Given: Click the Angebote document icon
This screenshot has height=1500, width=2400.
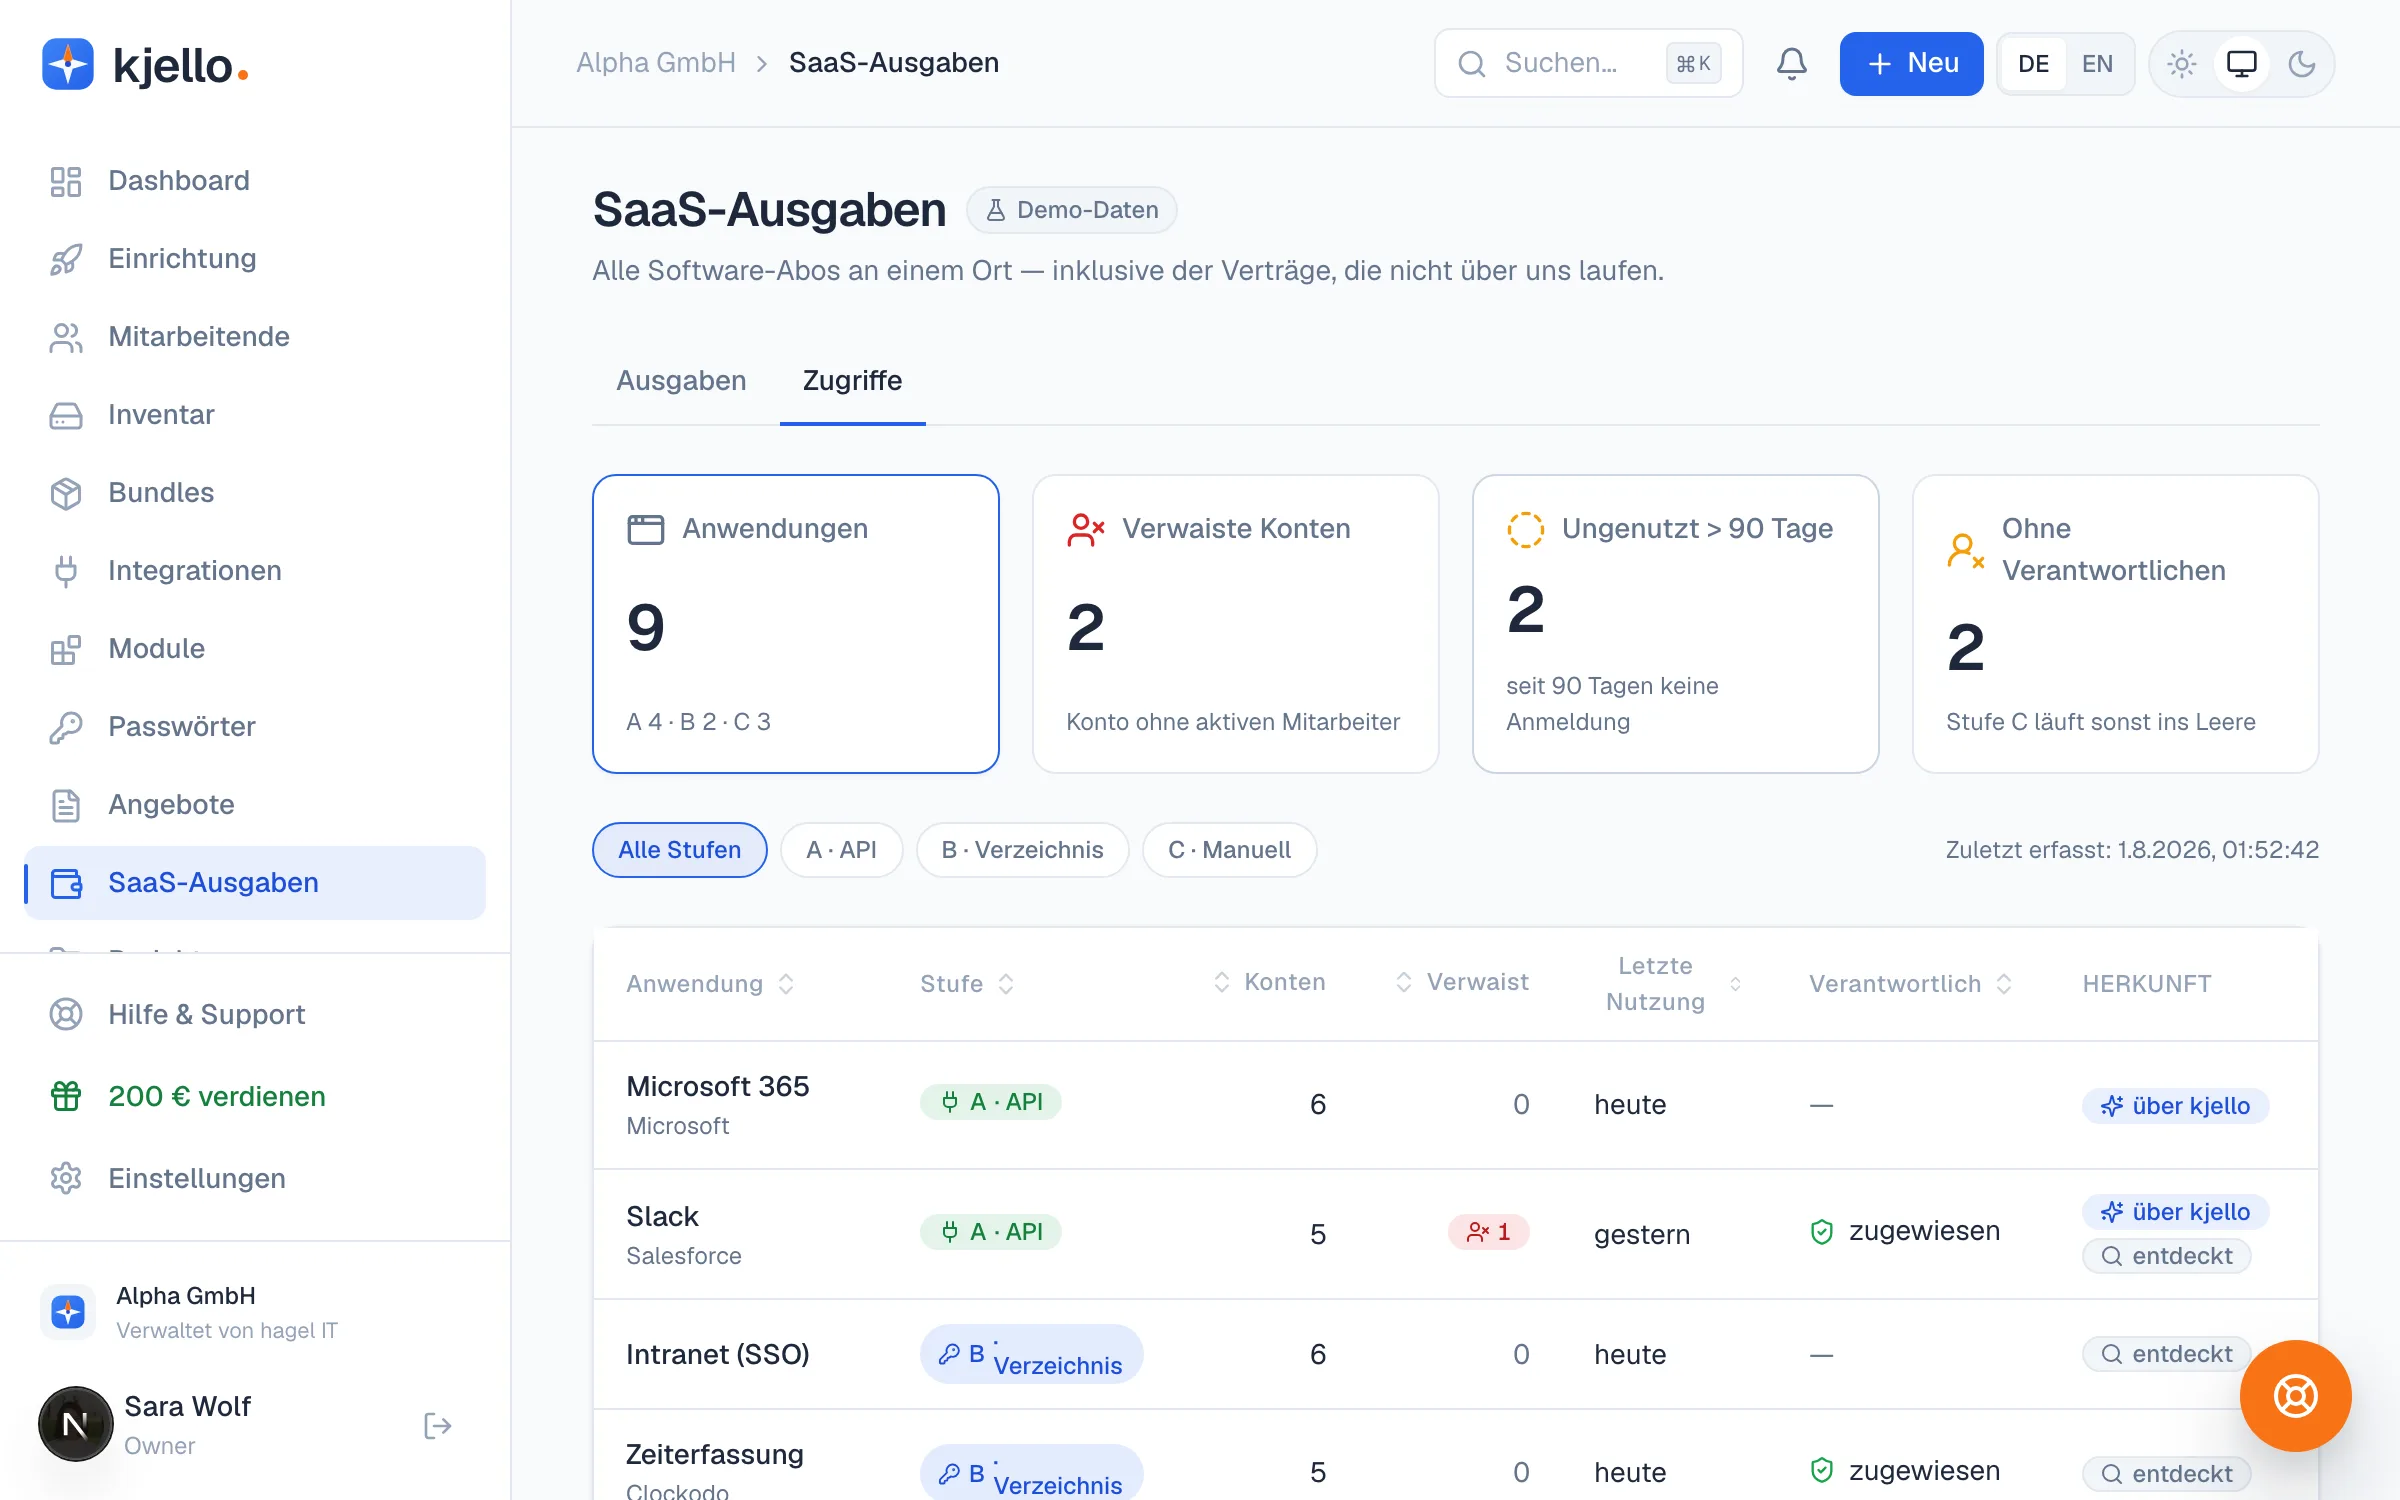Looking at the screenshot, I should pos(66,805).
